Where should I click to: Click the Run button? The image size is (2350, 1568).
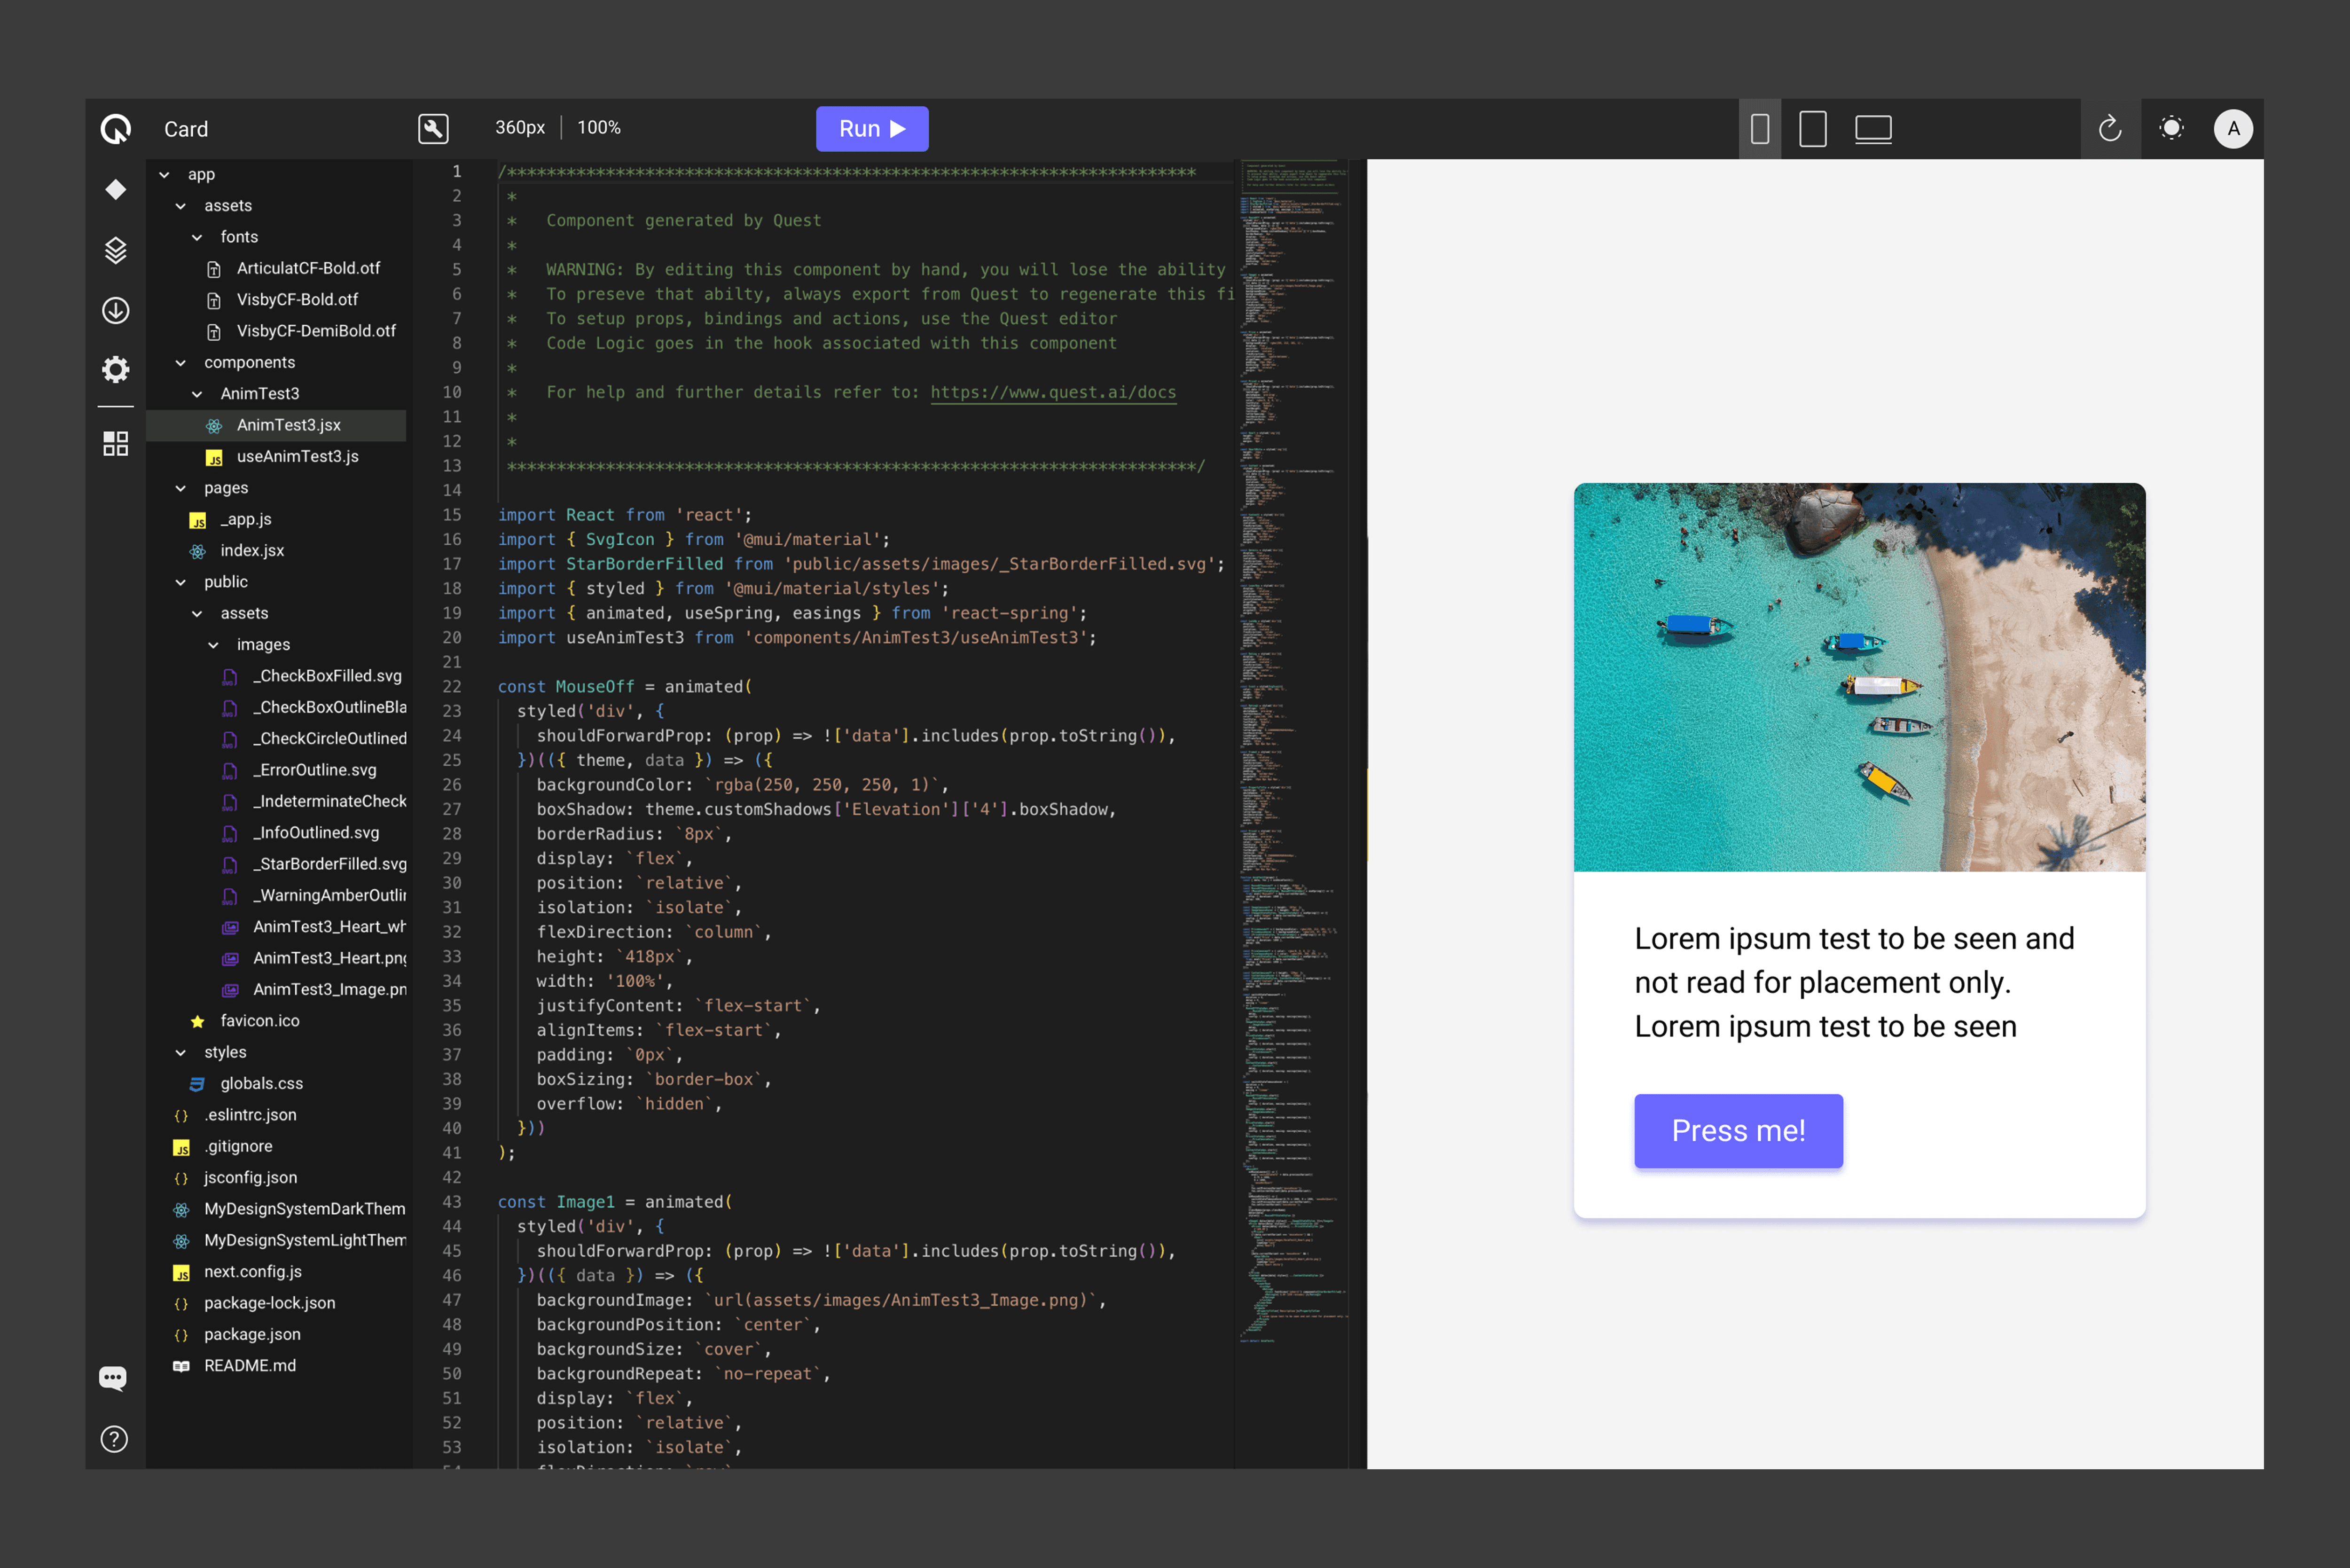pyautogui.click(x=871, y=129)
